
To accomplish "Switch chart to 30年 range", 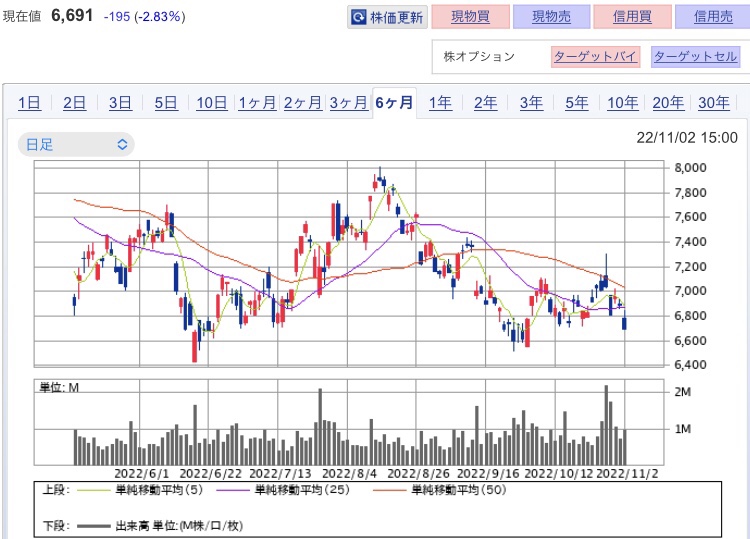I will tap(714, 103).
